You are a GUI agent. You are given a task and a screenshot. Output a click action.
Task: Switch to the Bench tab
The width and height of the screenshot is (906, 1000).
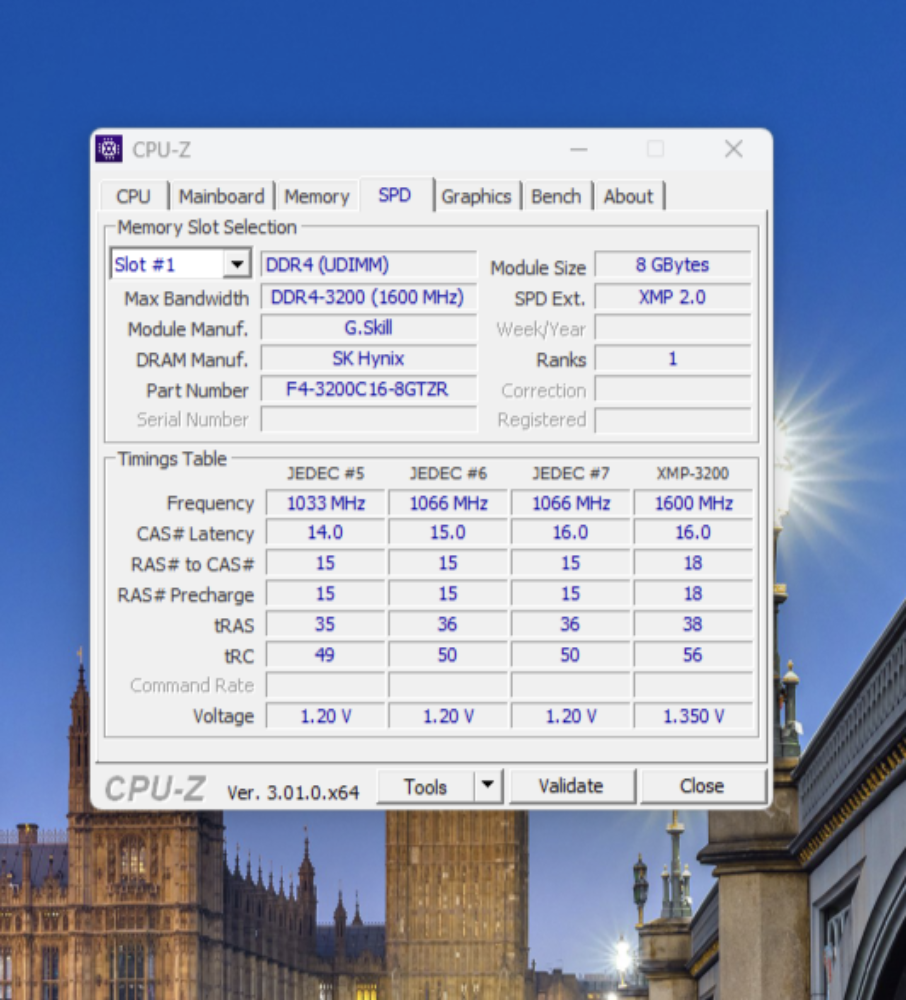tap(556, 196)
